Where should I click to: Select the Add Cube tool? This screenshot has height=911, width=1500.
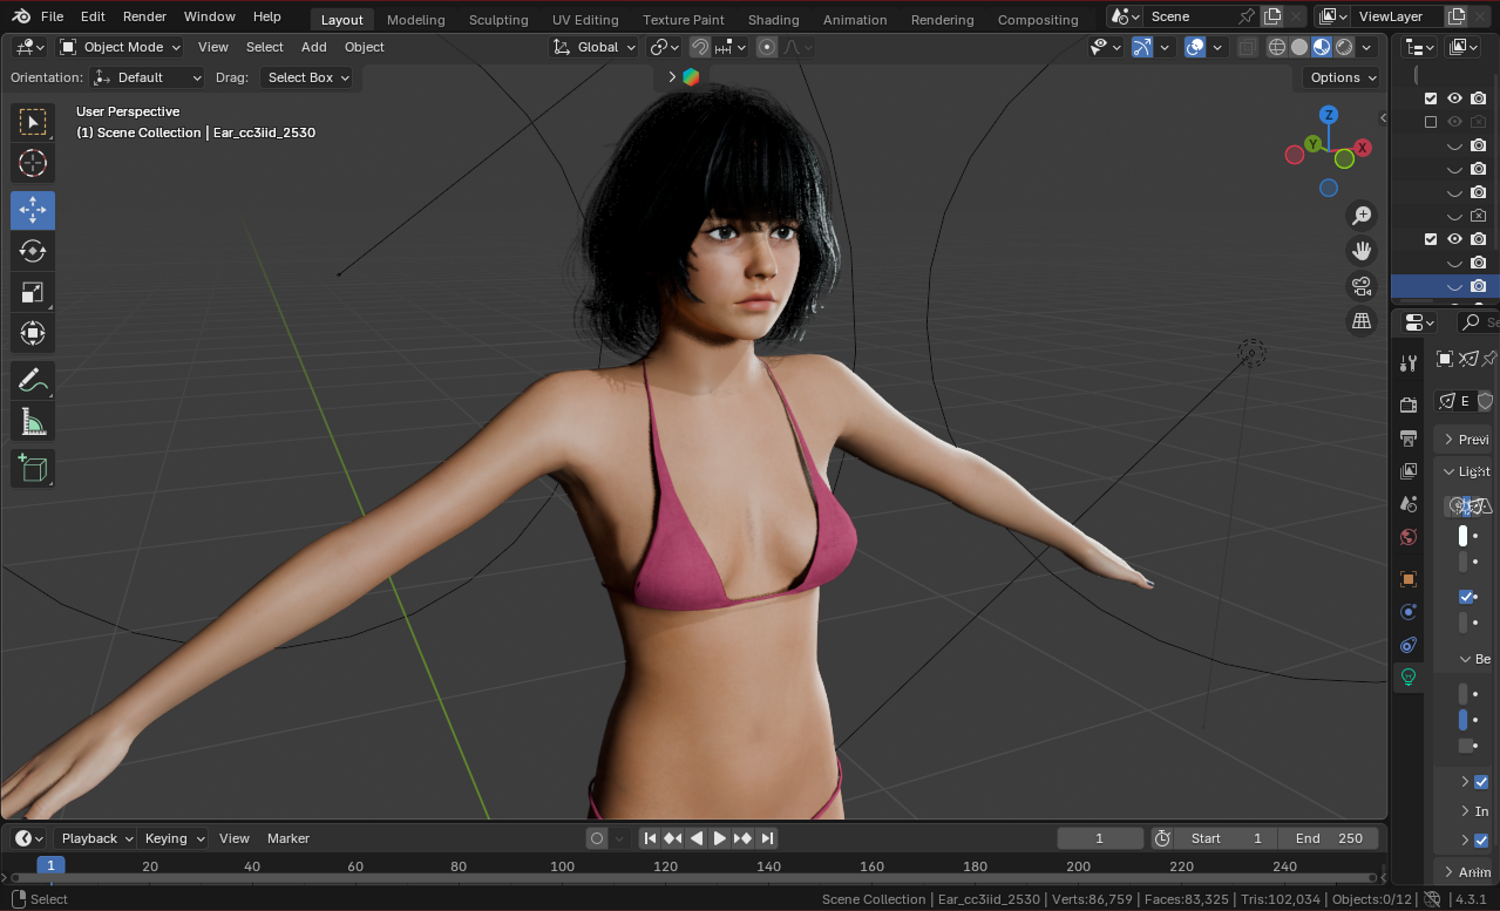pyautogui.click(x=33, y=469)
